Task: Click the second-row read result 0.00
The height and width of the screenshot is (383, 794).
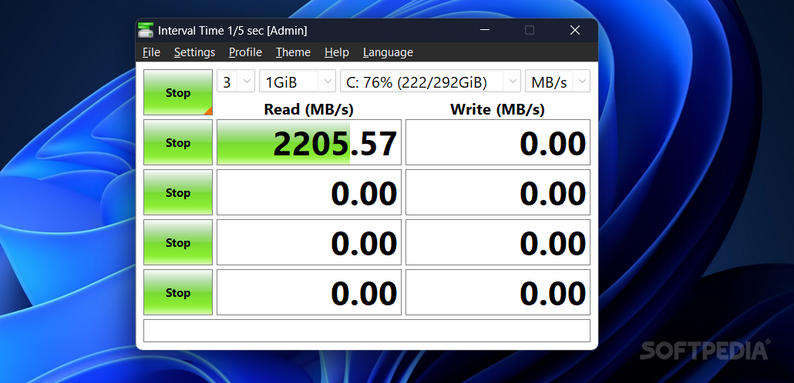Action: click(x=309, y=193)
